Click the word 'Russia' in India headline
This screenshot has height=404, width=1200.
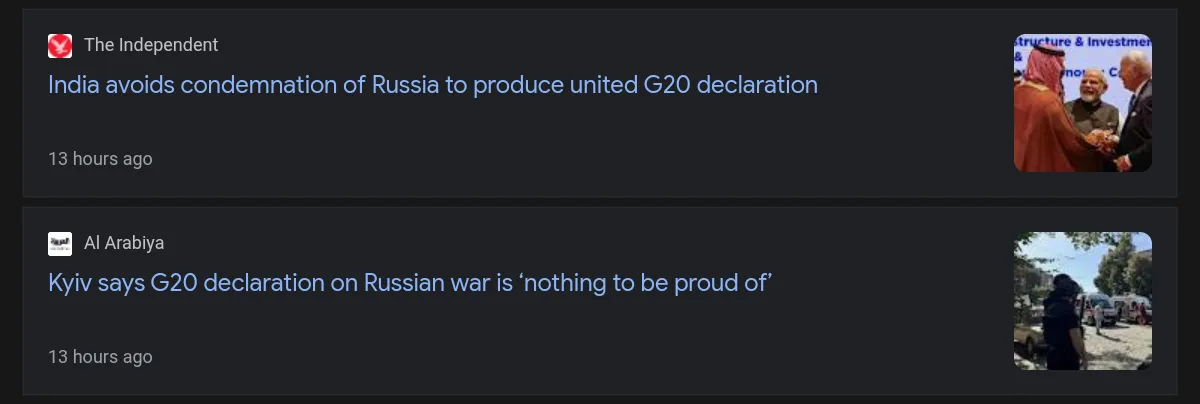pos(405,85)
